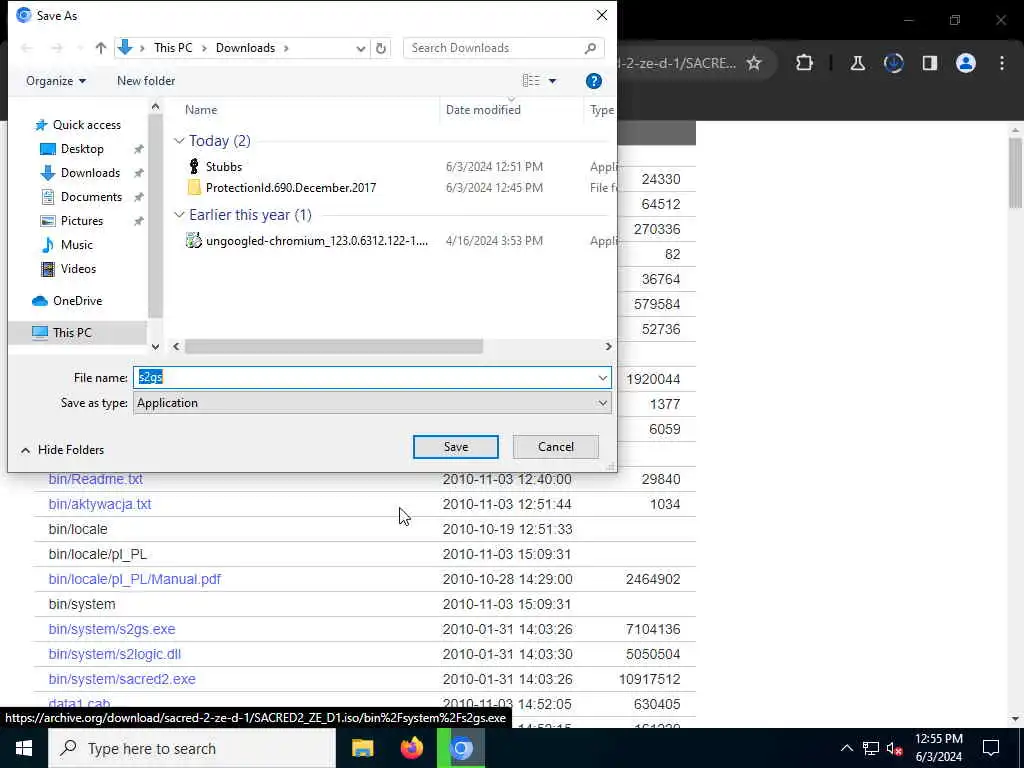
Task: Open Chrome Labs flask icon
Action: pos(857,63)
